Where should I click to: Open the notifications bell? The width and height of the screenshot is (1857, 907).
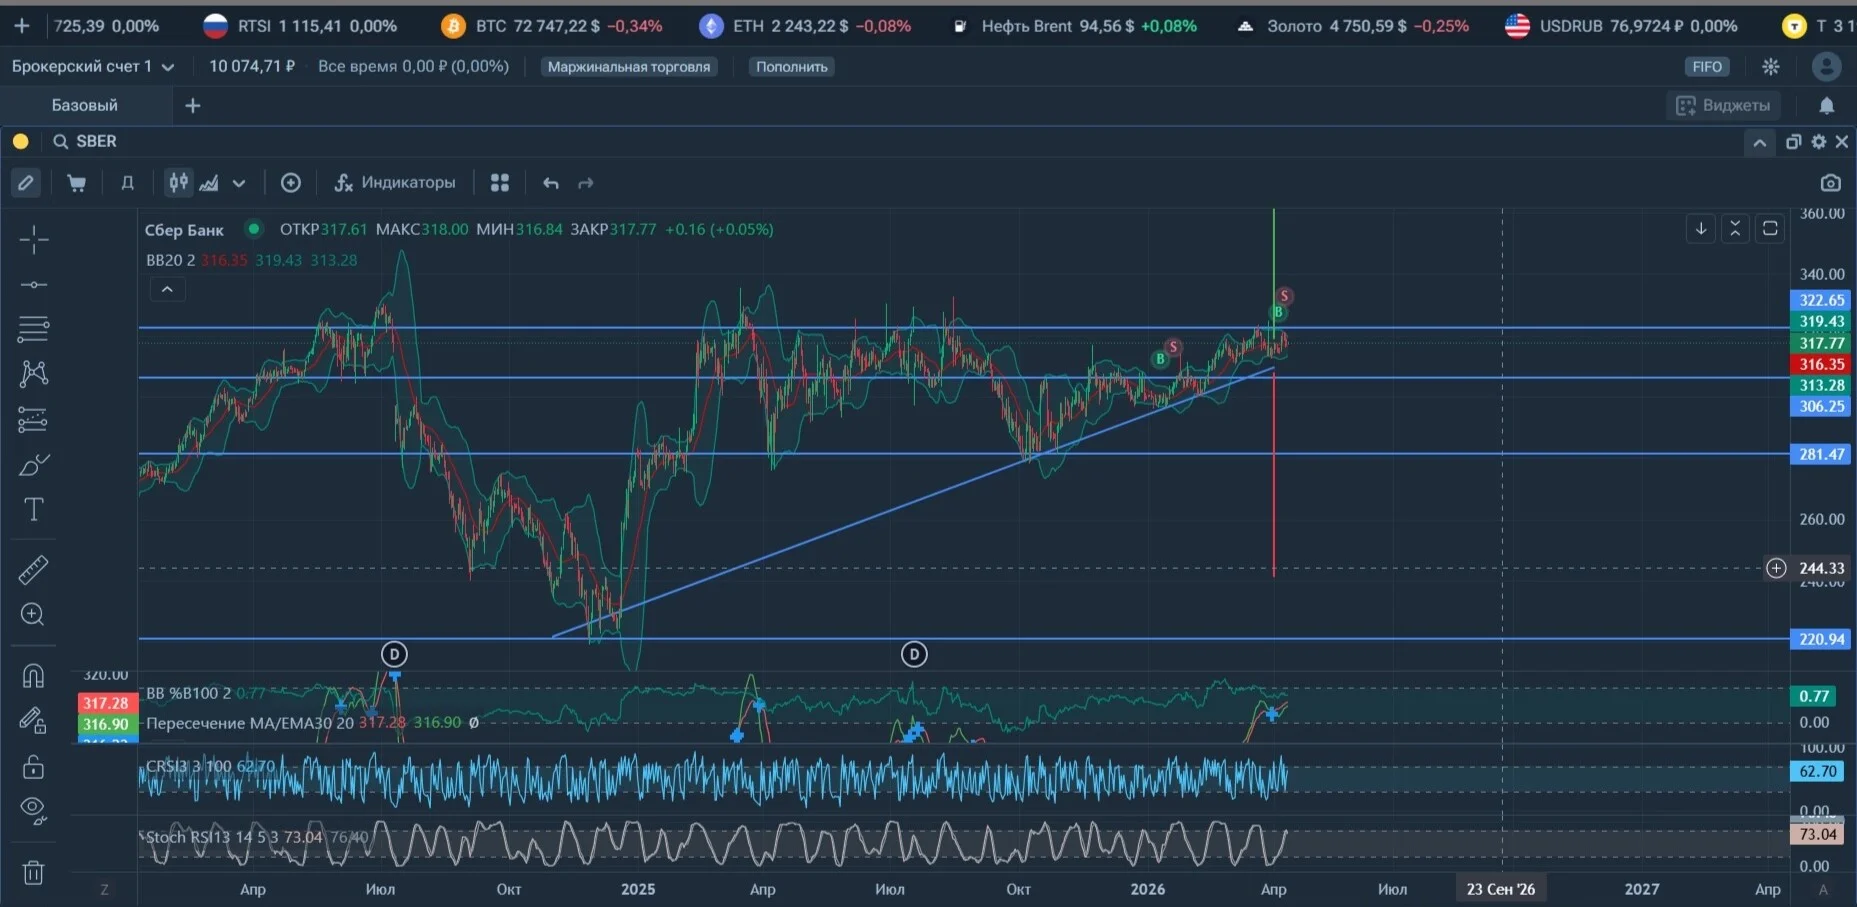(x=1827, y=105)
